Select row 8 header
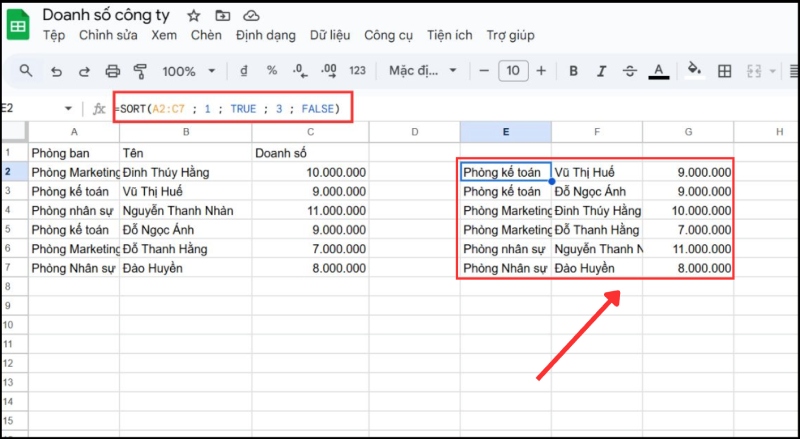 [x=14, y=287]
